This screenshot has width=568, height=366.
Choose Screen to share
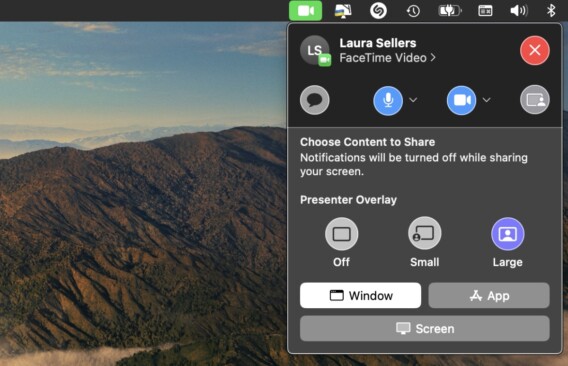(x=425, y=328)
